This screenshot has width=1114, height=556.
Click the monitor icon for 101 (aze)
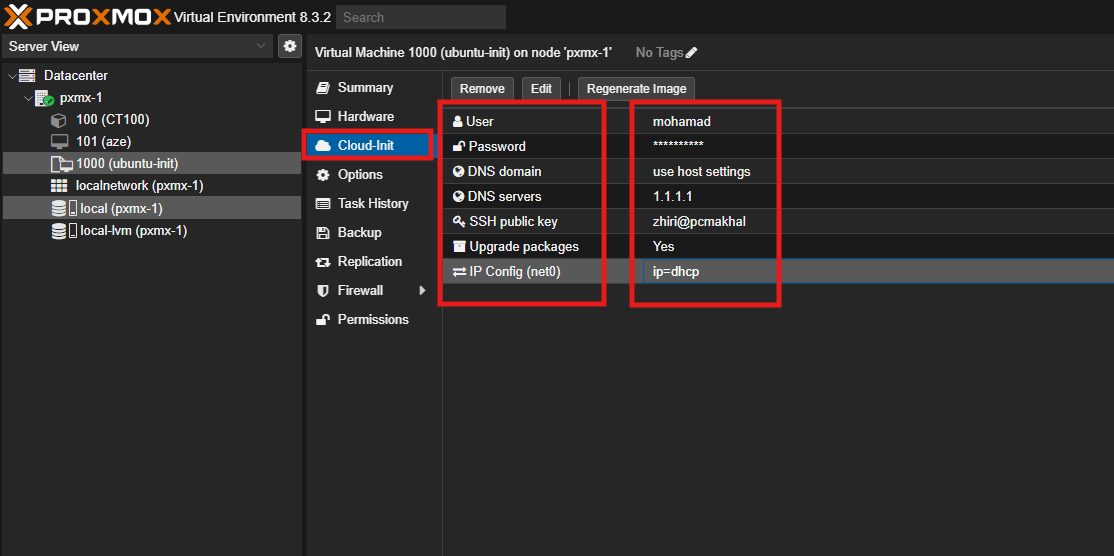[59, 142]
